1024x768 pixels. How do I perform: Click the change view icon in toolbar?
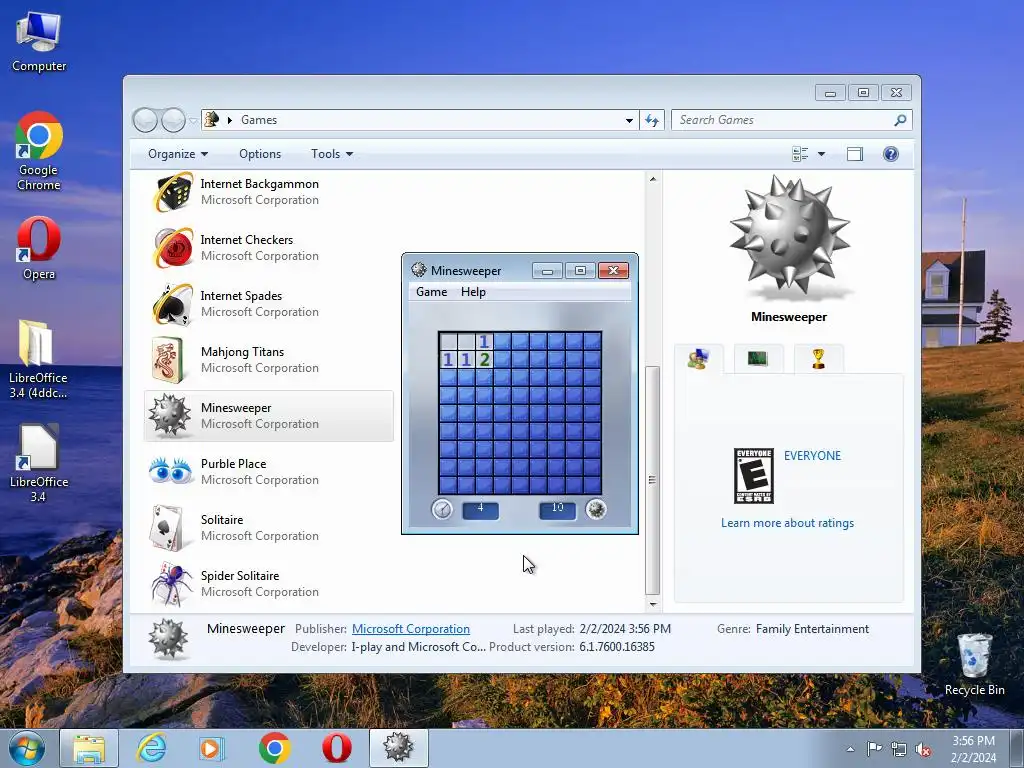[800, 154]
